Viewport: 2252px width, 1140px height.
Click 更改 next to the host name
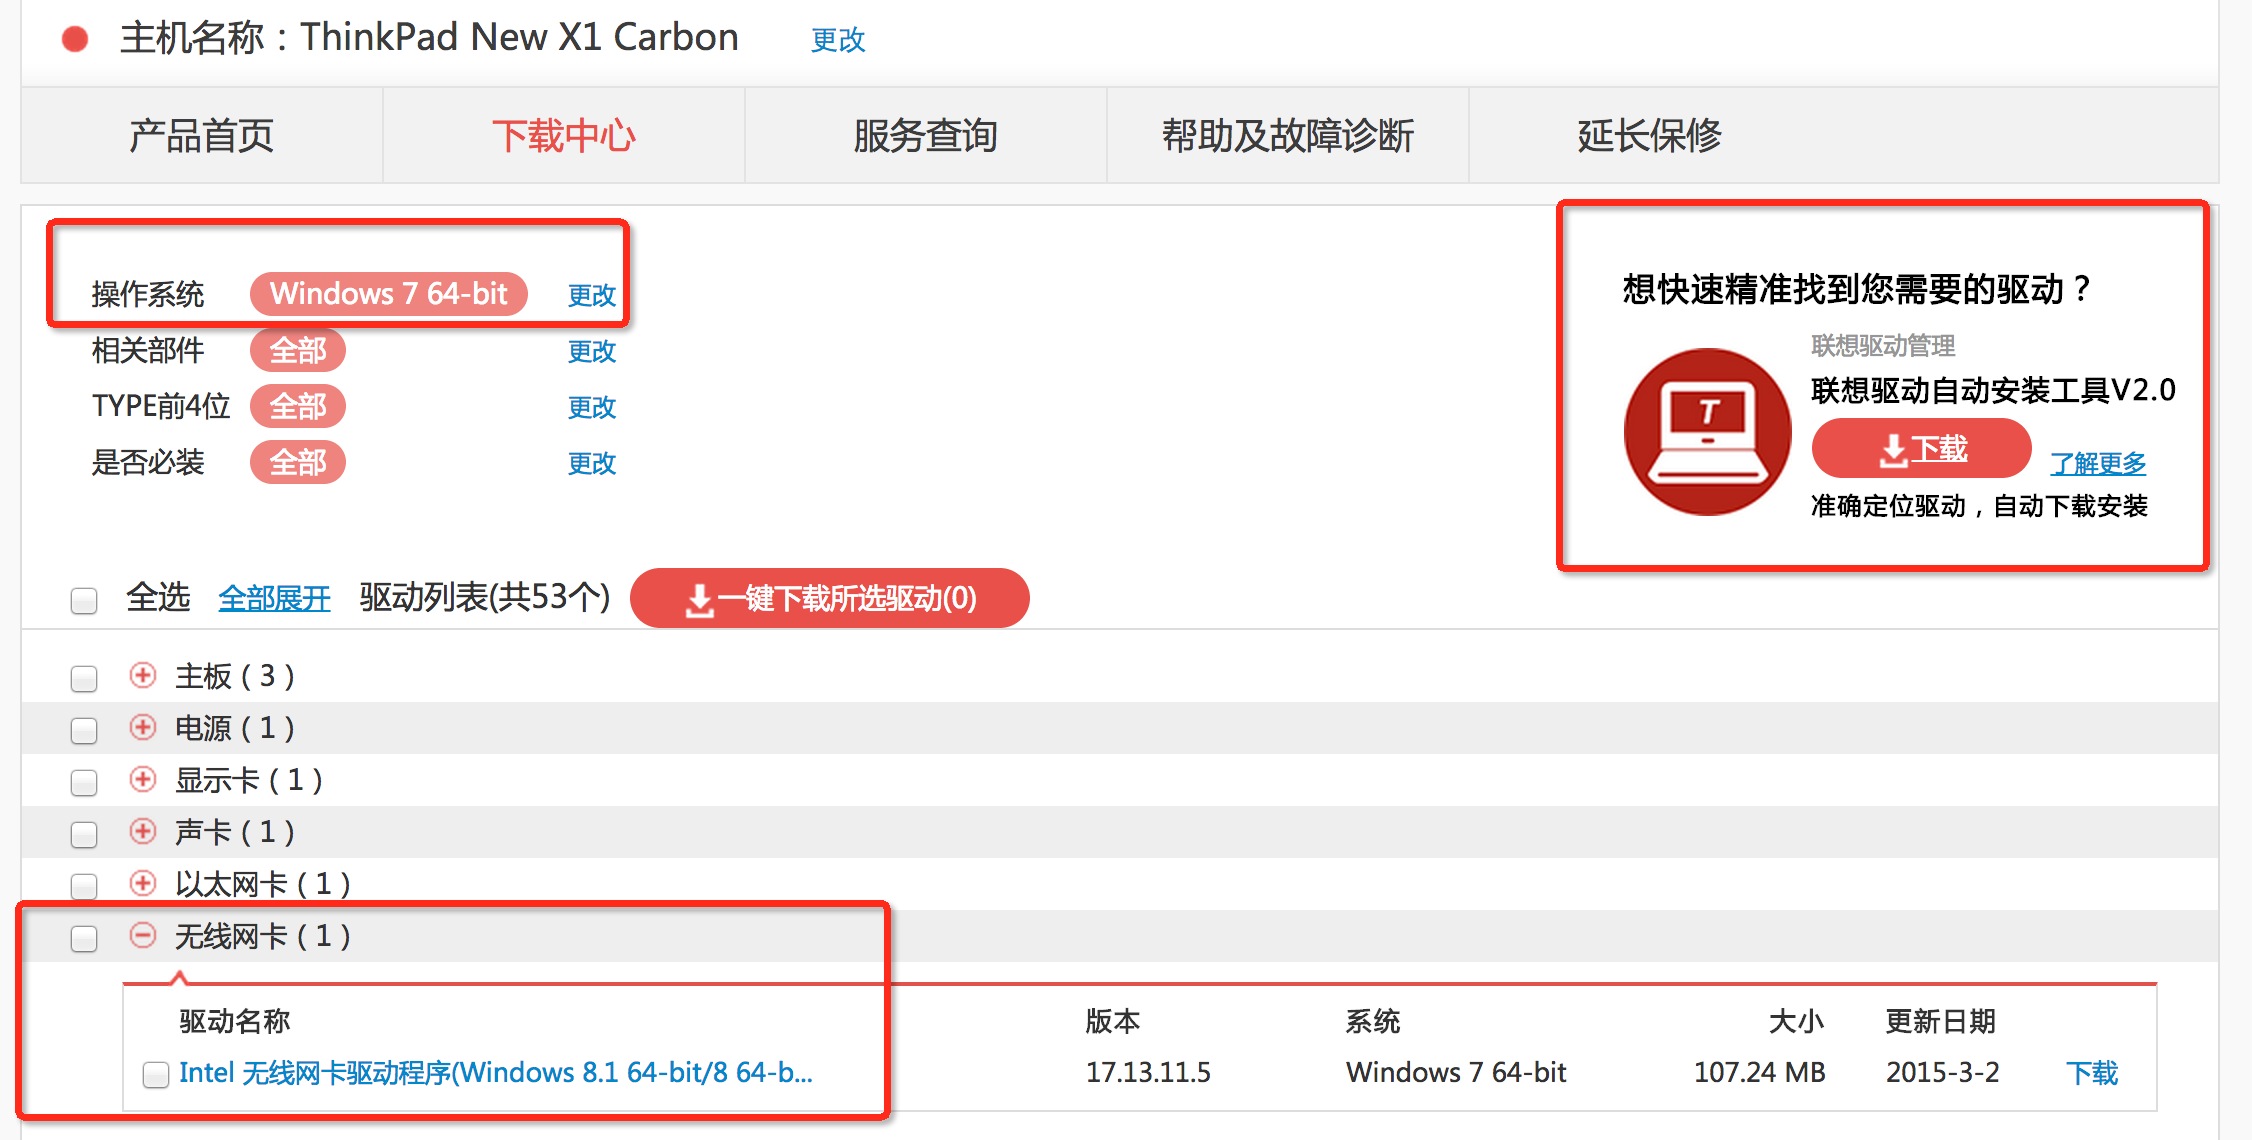[x=838, y=40]
